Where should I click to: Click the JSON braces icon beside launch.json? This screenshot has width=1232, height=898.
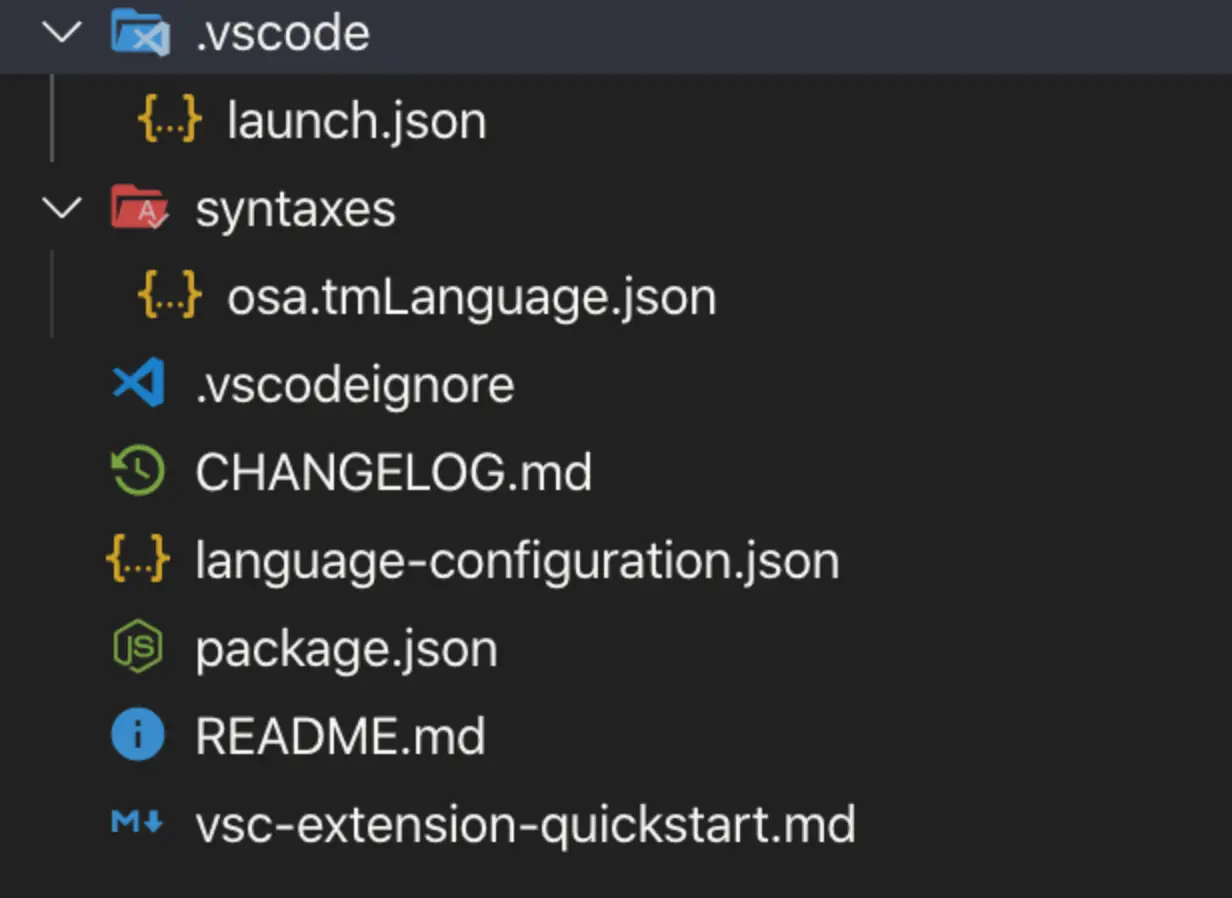170,121
